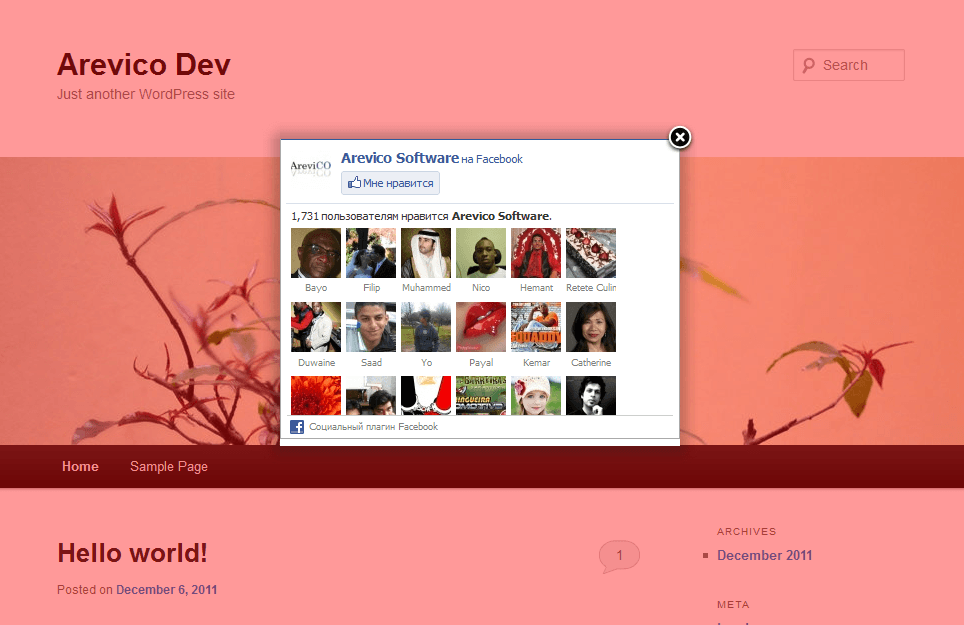Click the name 'Bayo' under the photo
964x625 pixels.
tap(316, 288)
